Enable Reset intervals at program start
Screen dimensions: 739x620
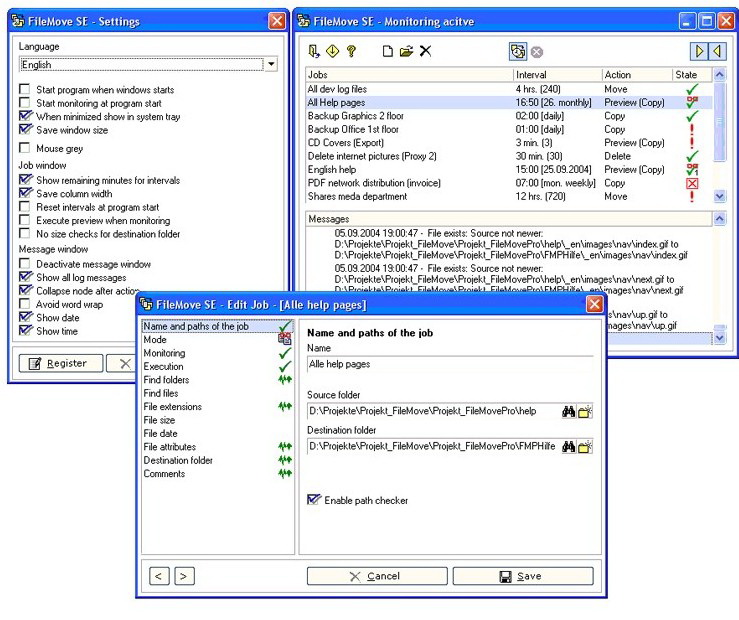[x=25, y=207]
